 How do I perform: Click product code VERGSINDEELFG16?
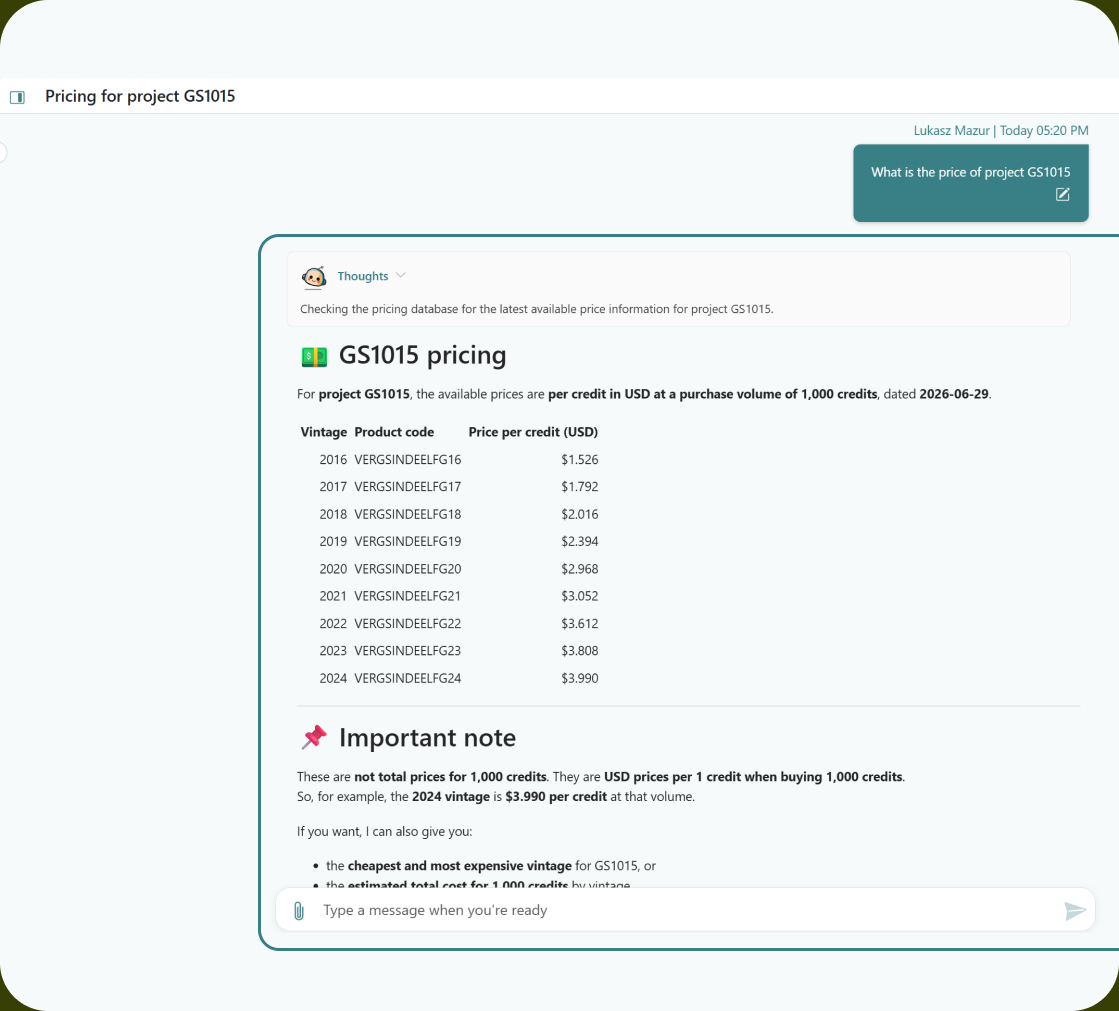[x=407, y=459]
